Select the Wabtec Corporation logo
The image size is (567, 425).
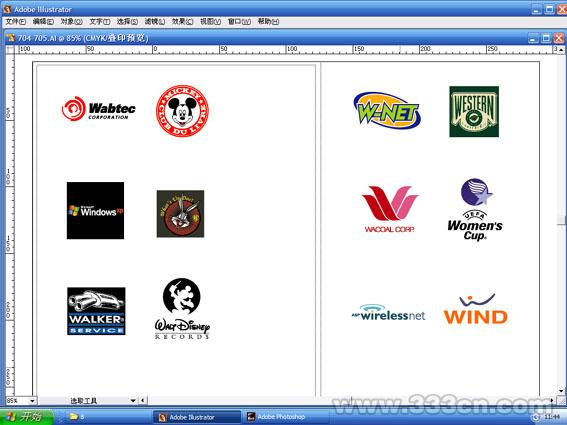(x=99, y=109)
